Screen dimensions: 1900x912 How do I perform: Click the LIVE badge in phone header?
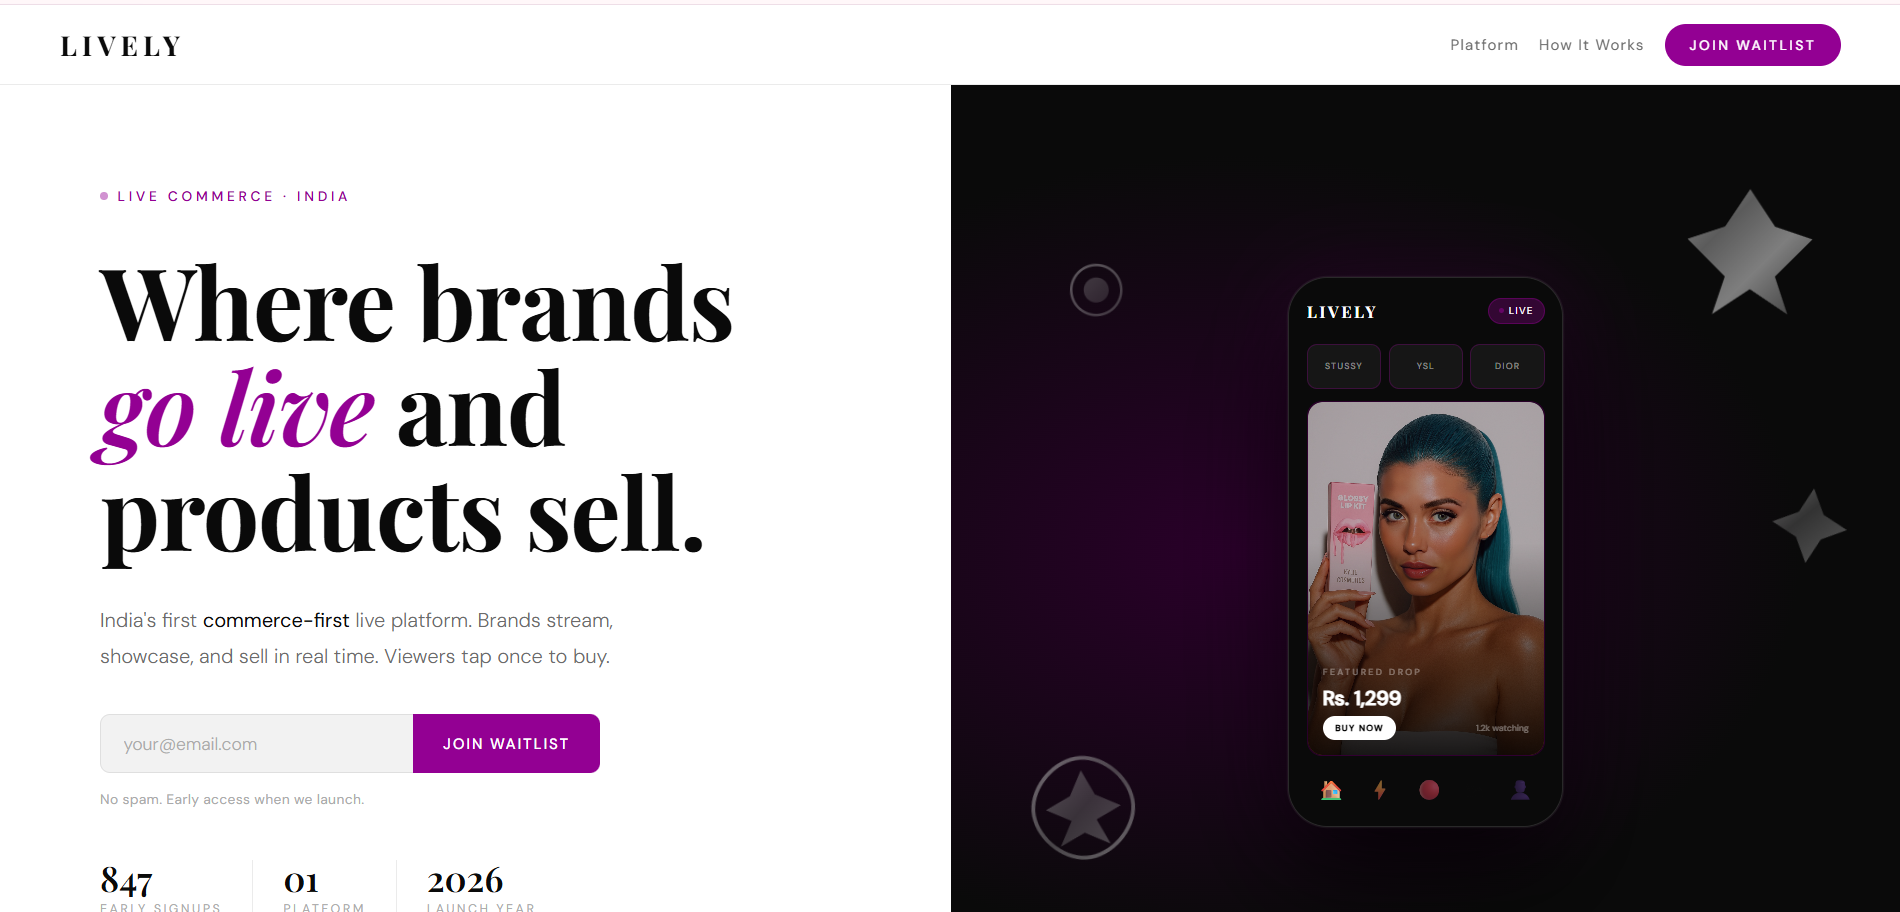coord(1516,311)
